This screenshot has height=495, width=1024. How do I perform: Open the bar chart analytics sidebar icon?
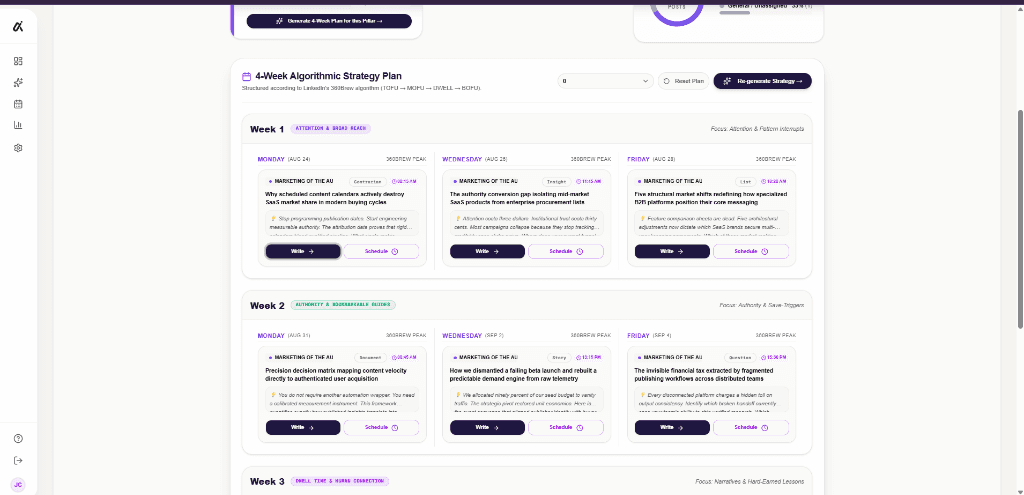(x=18, y=125)
